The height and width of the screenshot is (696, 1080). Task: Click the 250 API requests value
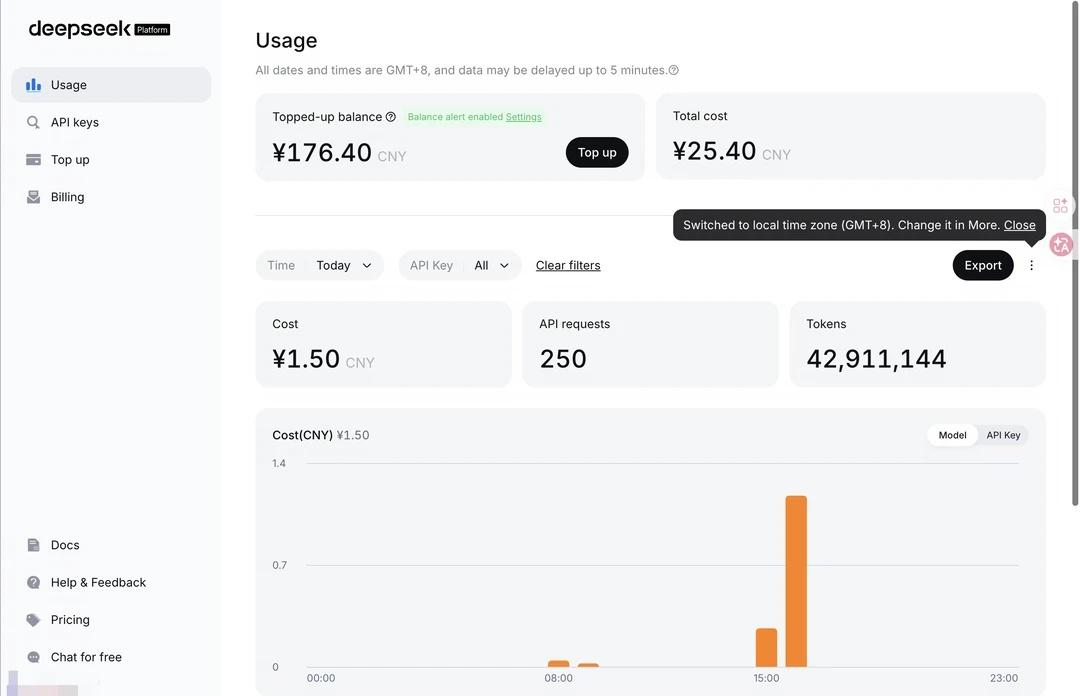(563, 359)
